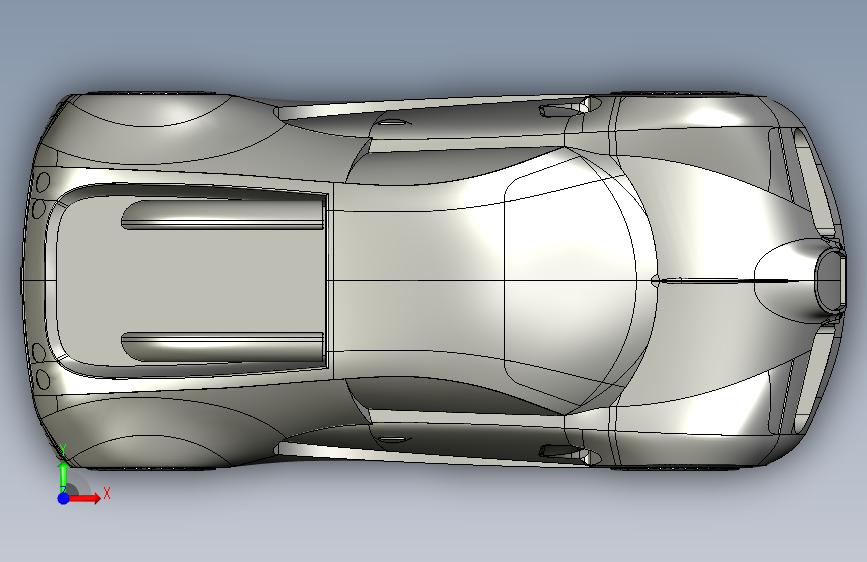Select the oval grille opening at the car's nose

pos(829,280)
